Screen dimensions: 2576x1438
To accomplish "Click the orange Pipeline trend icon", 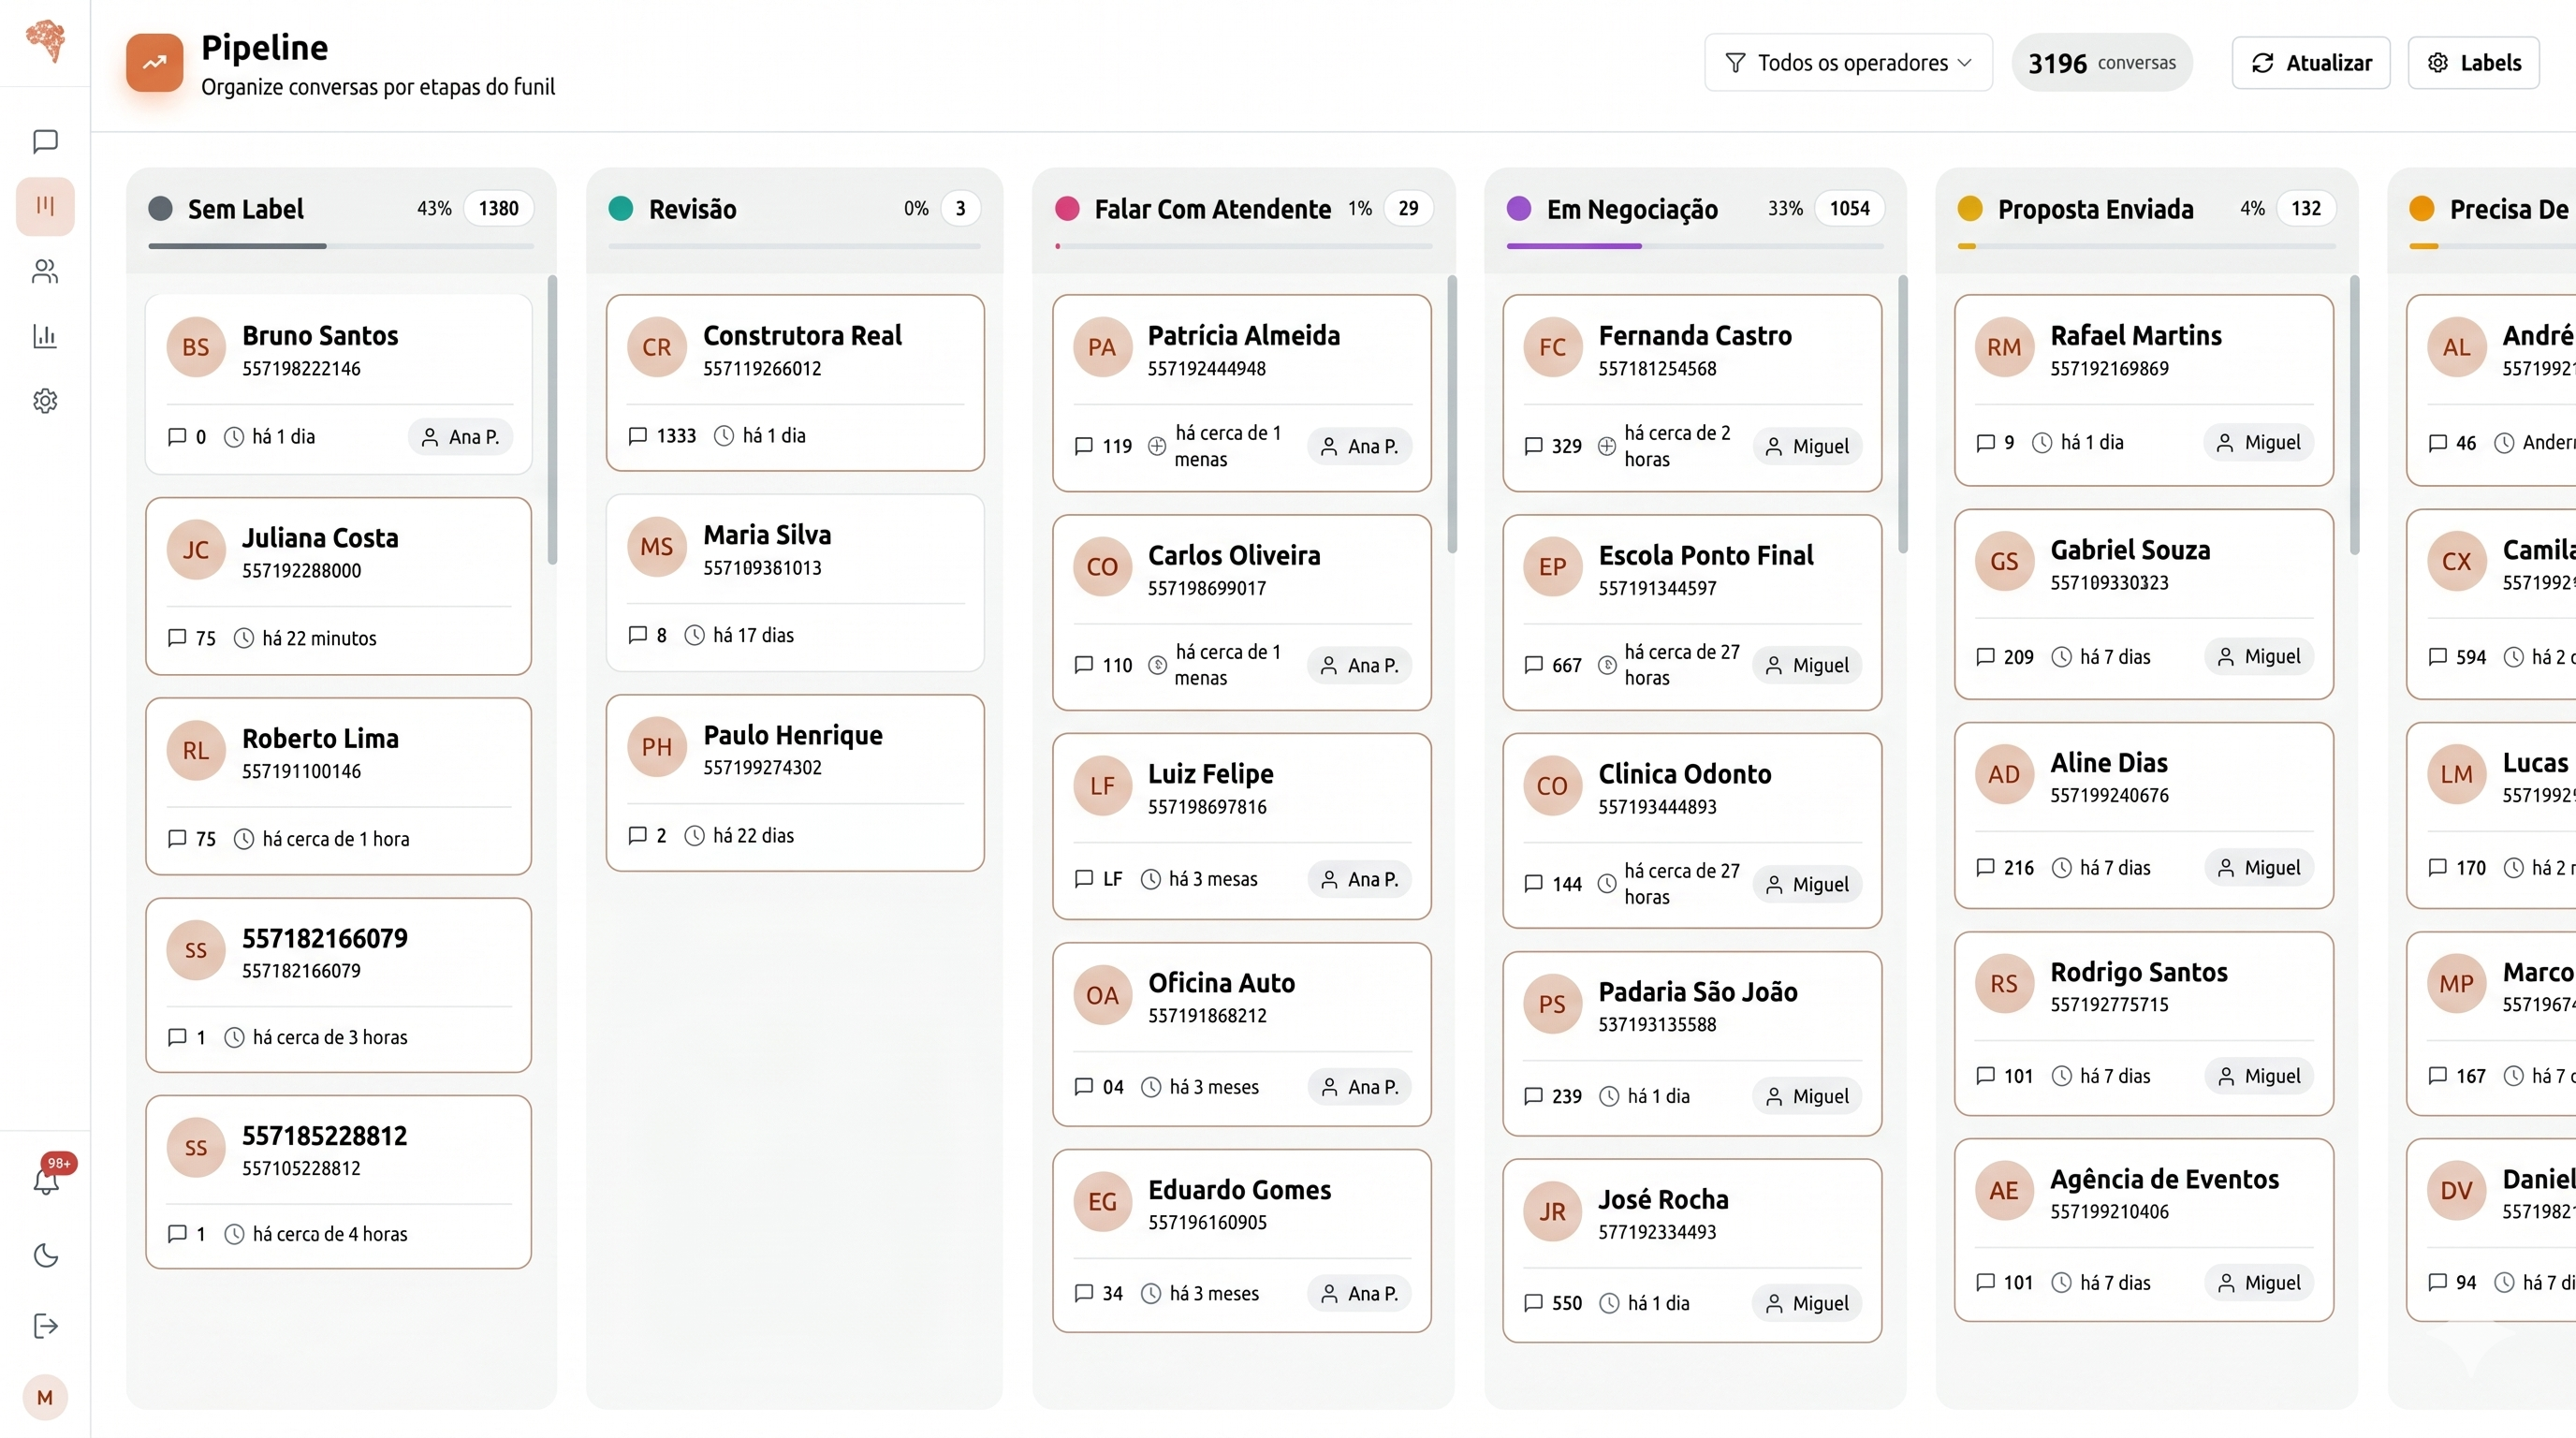I will tap(155, 62).
